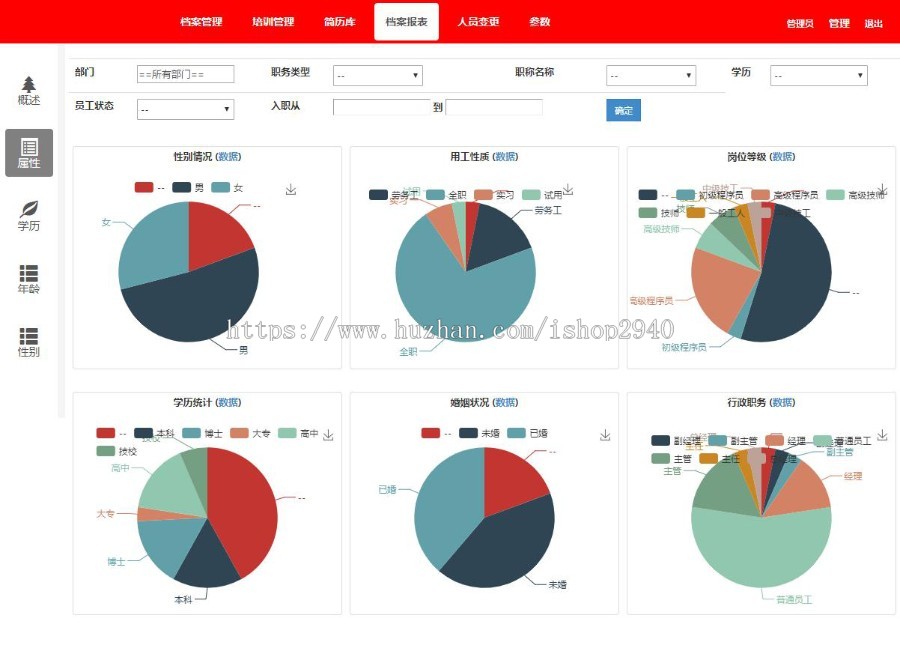
Task: Toggle 本科 legend entry in 学历统计 chart
Action: click(x=154, y=433)
